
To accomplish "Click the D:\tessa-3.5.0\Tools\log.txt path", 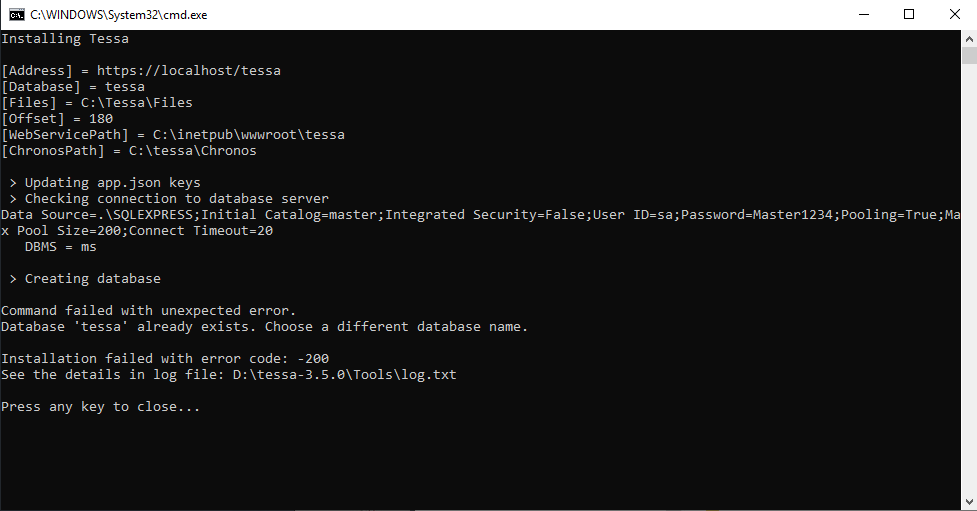I will (345, 375).
